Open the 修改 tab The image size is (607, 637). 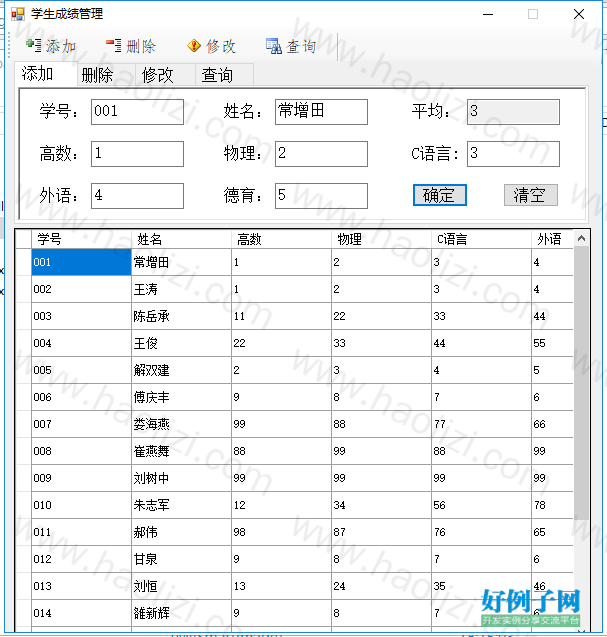[166, 75]
